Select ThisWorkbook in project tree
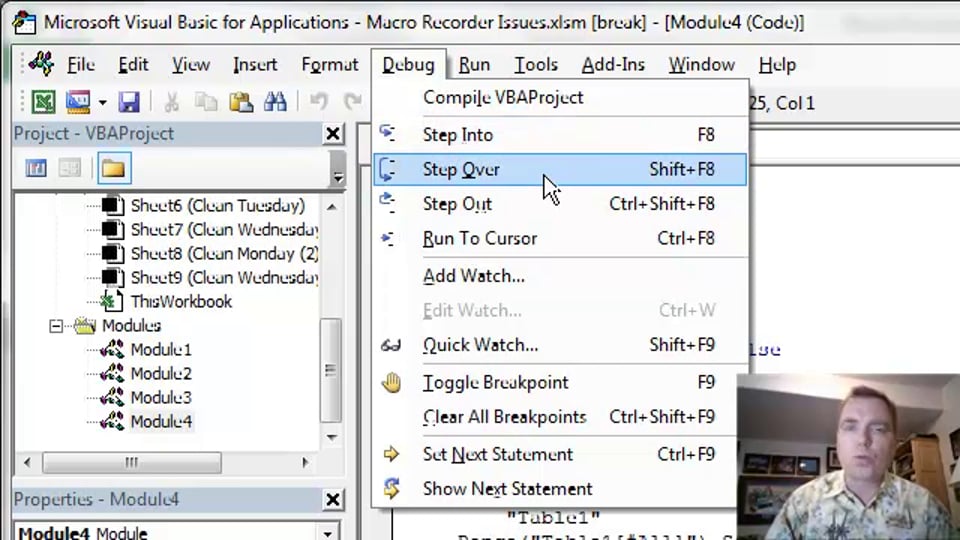 pyautogui.click(x=181, y=301)
